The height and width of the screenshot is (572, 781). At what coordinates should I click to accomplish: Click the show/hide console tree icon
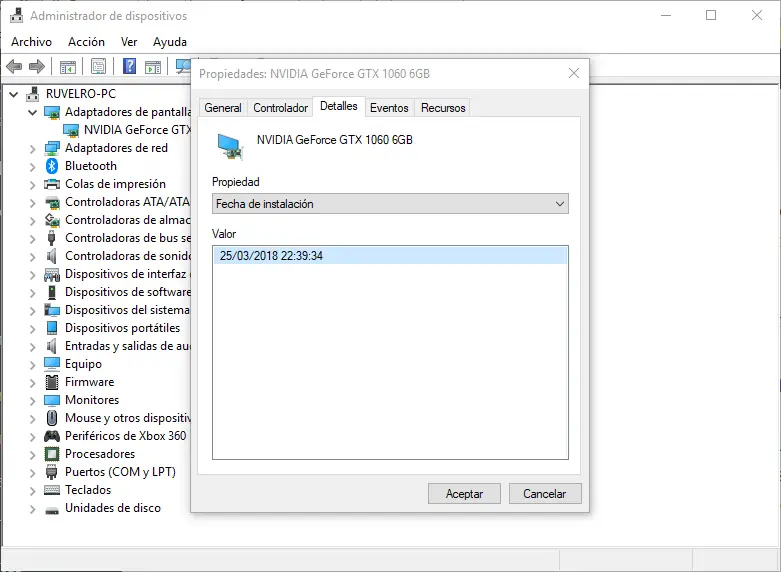click(68, 66)
